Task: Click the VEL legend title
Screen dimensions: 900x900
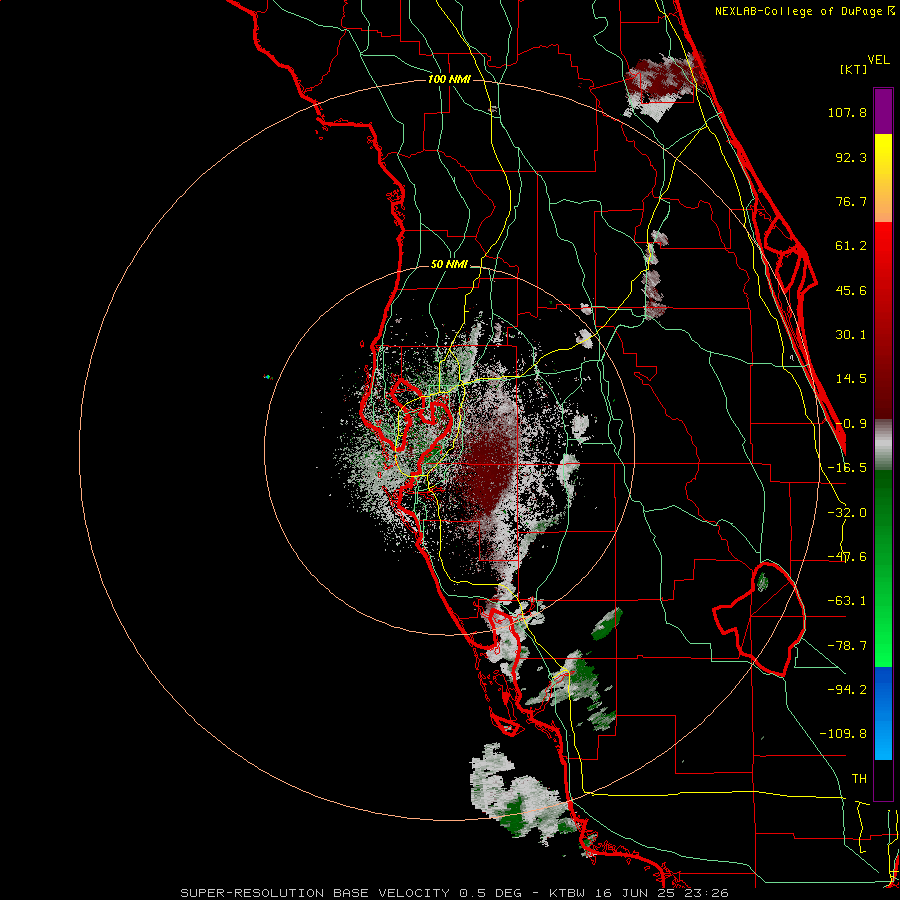Action: [x=878, y=60]
